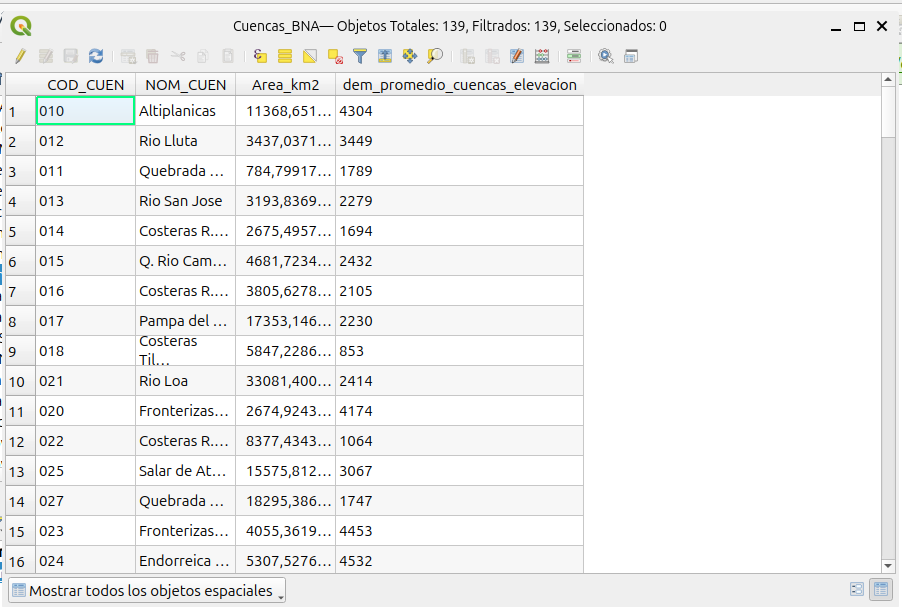
Task: Switch to form view at bottom right
Action: (x=857, y=590)
